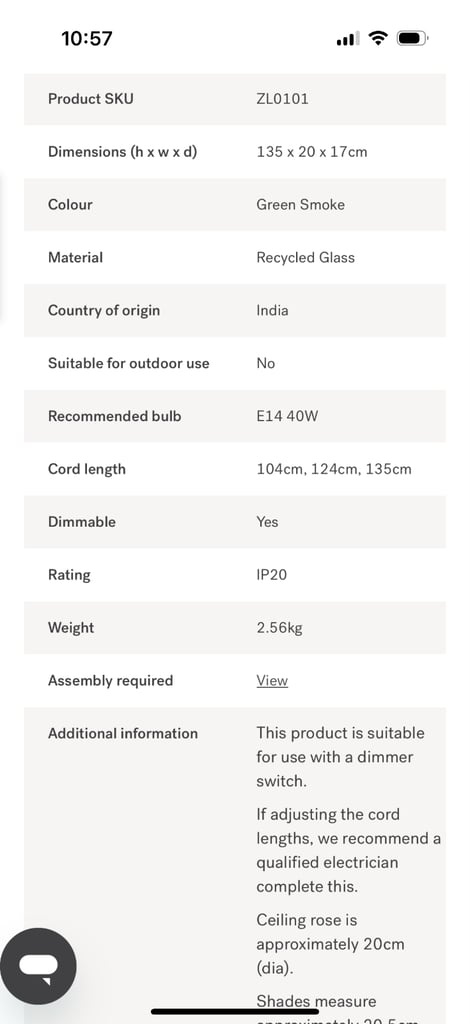The height and width of the screenshot is (1024, 470).
Task: Tap the Recommended bulb E14 40W value
Action: coord(287,416)
